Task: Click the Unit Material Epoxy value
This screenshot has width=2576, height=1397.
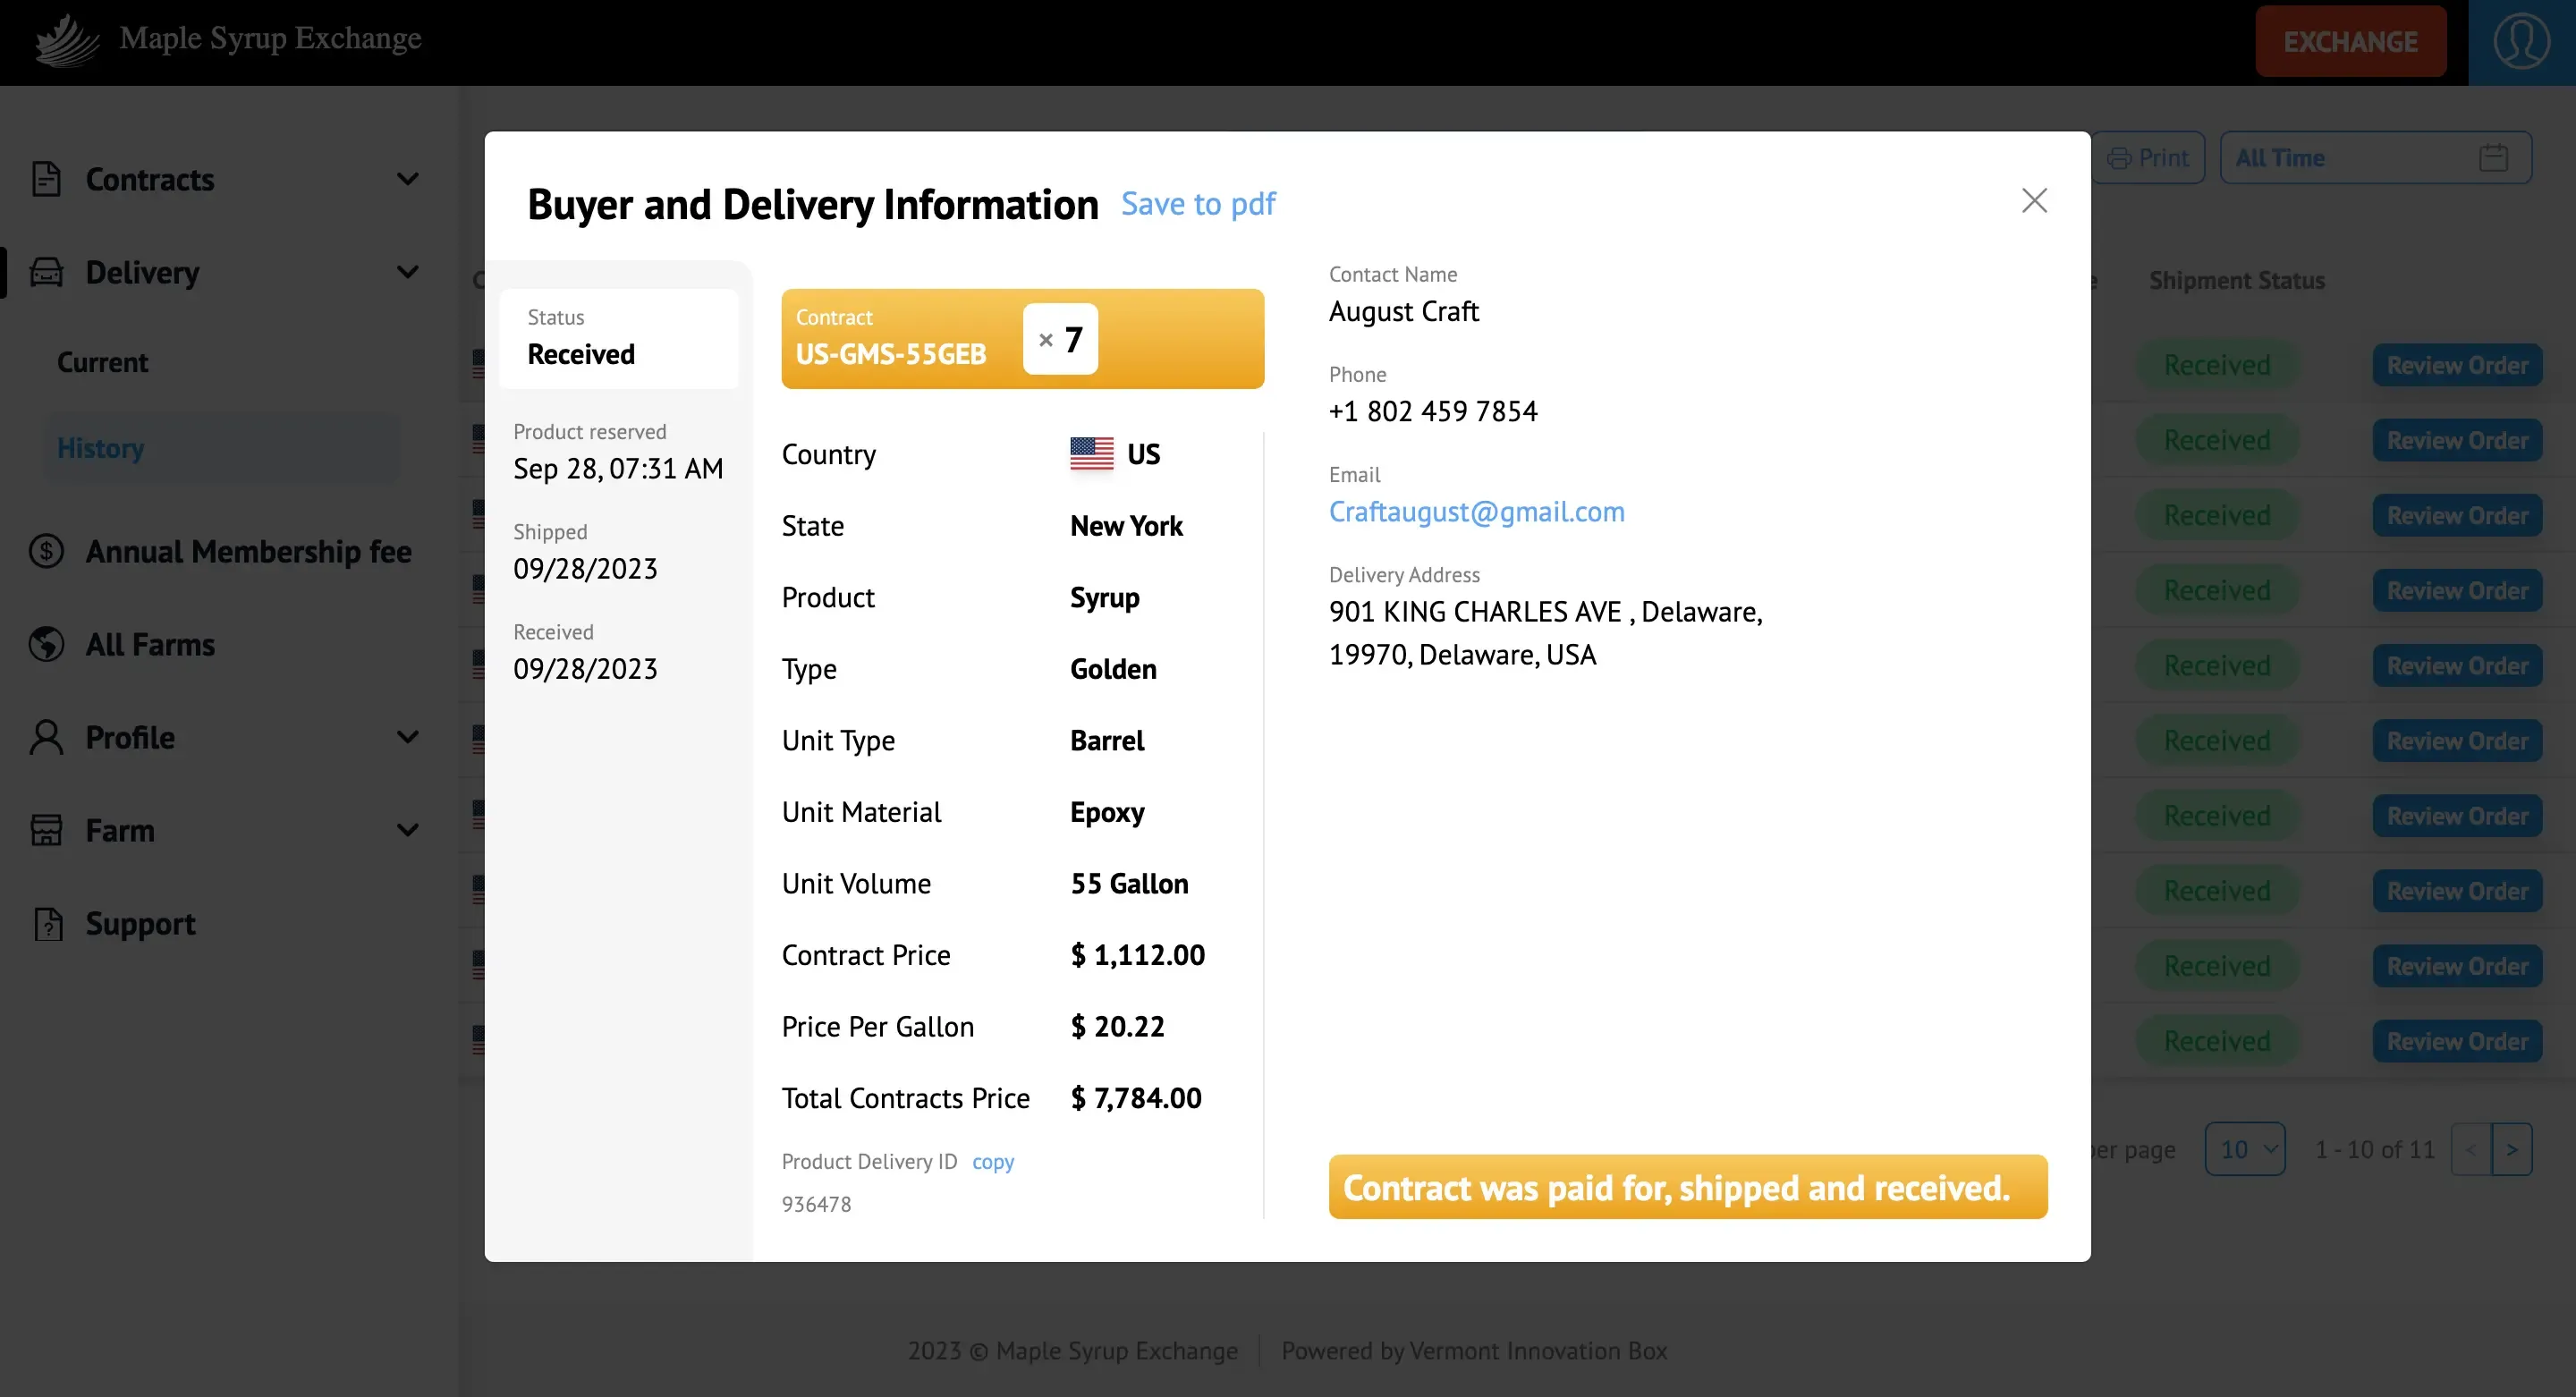Action: pyautogui.click(x=1107, y=812)
